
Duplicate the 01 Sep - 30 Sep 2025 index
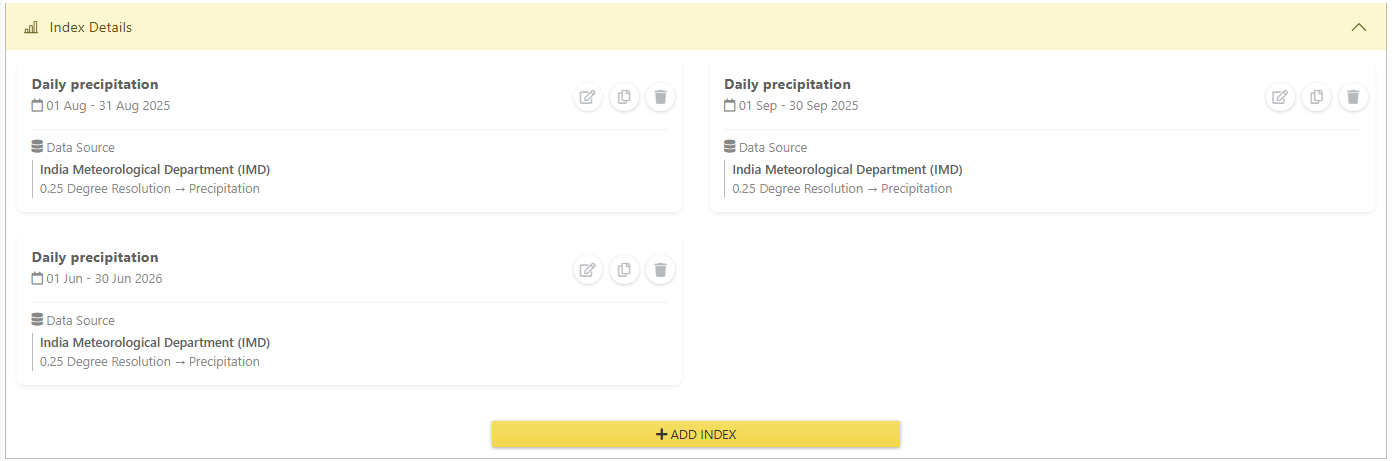[x=1316, y=97]
